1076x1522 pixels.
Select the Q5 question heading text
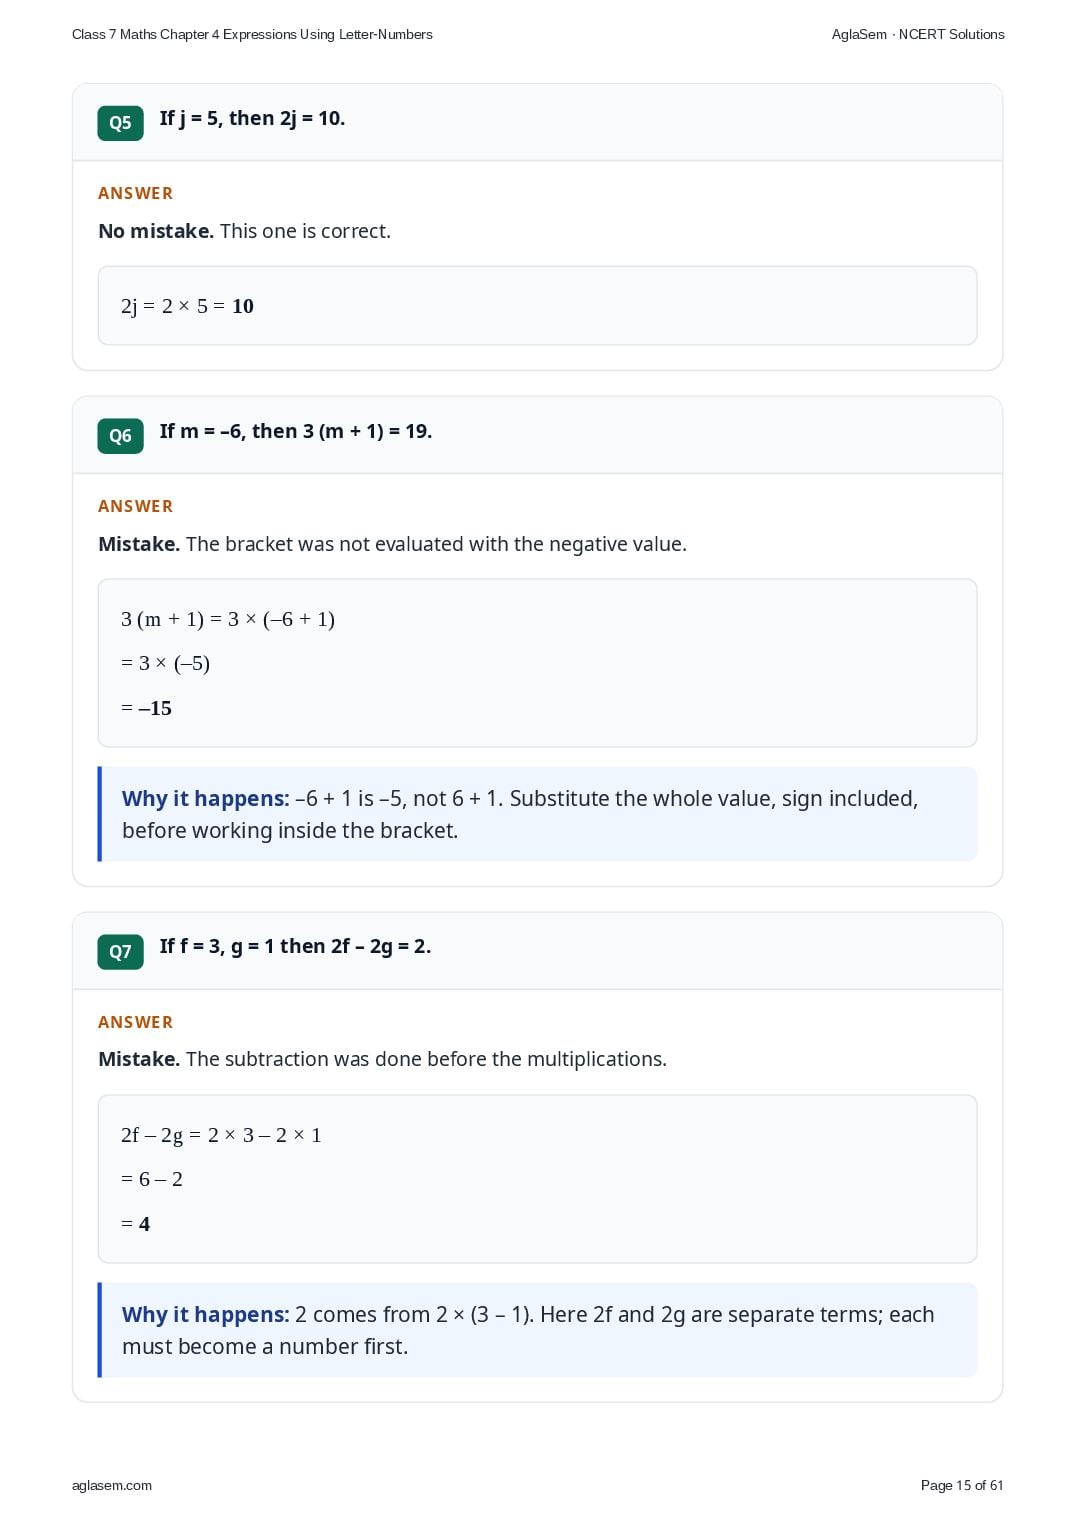tap(252, 118)
